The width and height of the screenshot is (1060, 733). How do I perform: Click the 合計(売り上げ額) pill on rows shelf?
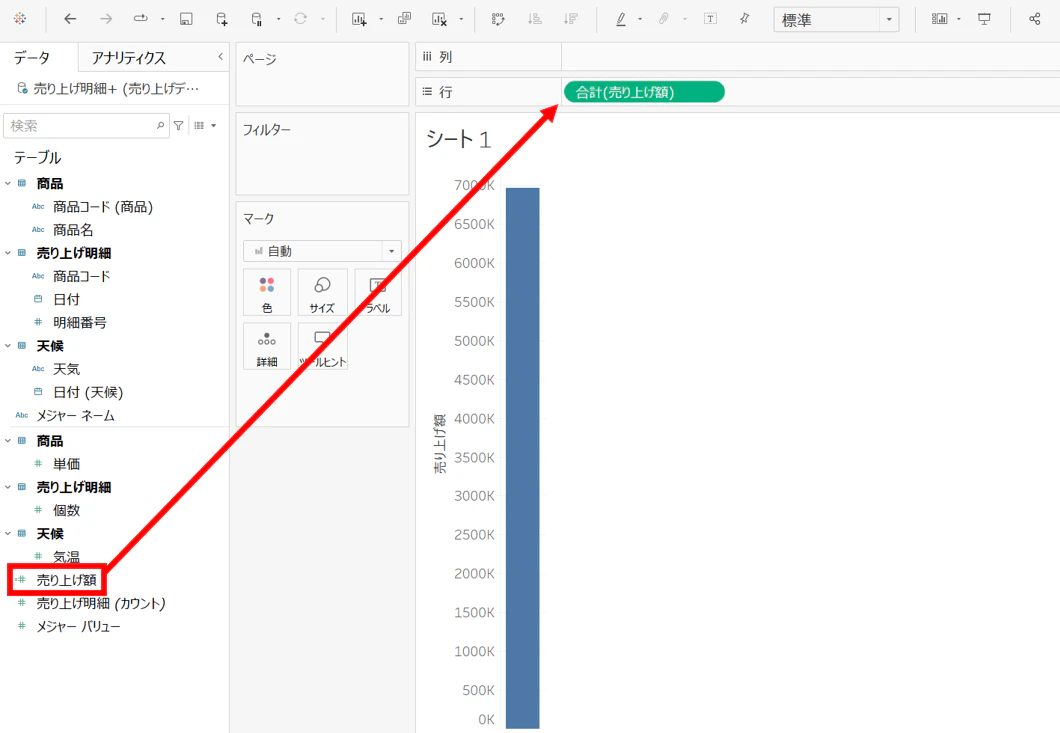point(644,92)
